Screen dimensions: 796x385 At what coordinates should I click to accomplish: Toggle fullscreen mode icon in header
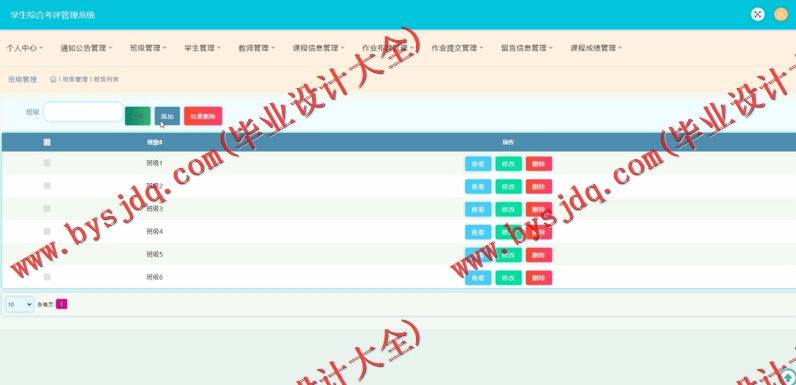click(757, 14)
